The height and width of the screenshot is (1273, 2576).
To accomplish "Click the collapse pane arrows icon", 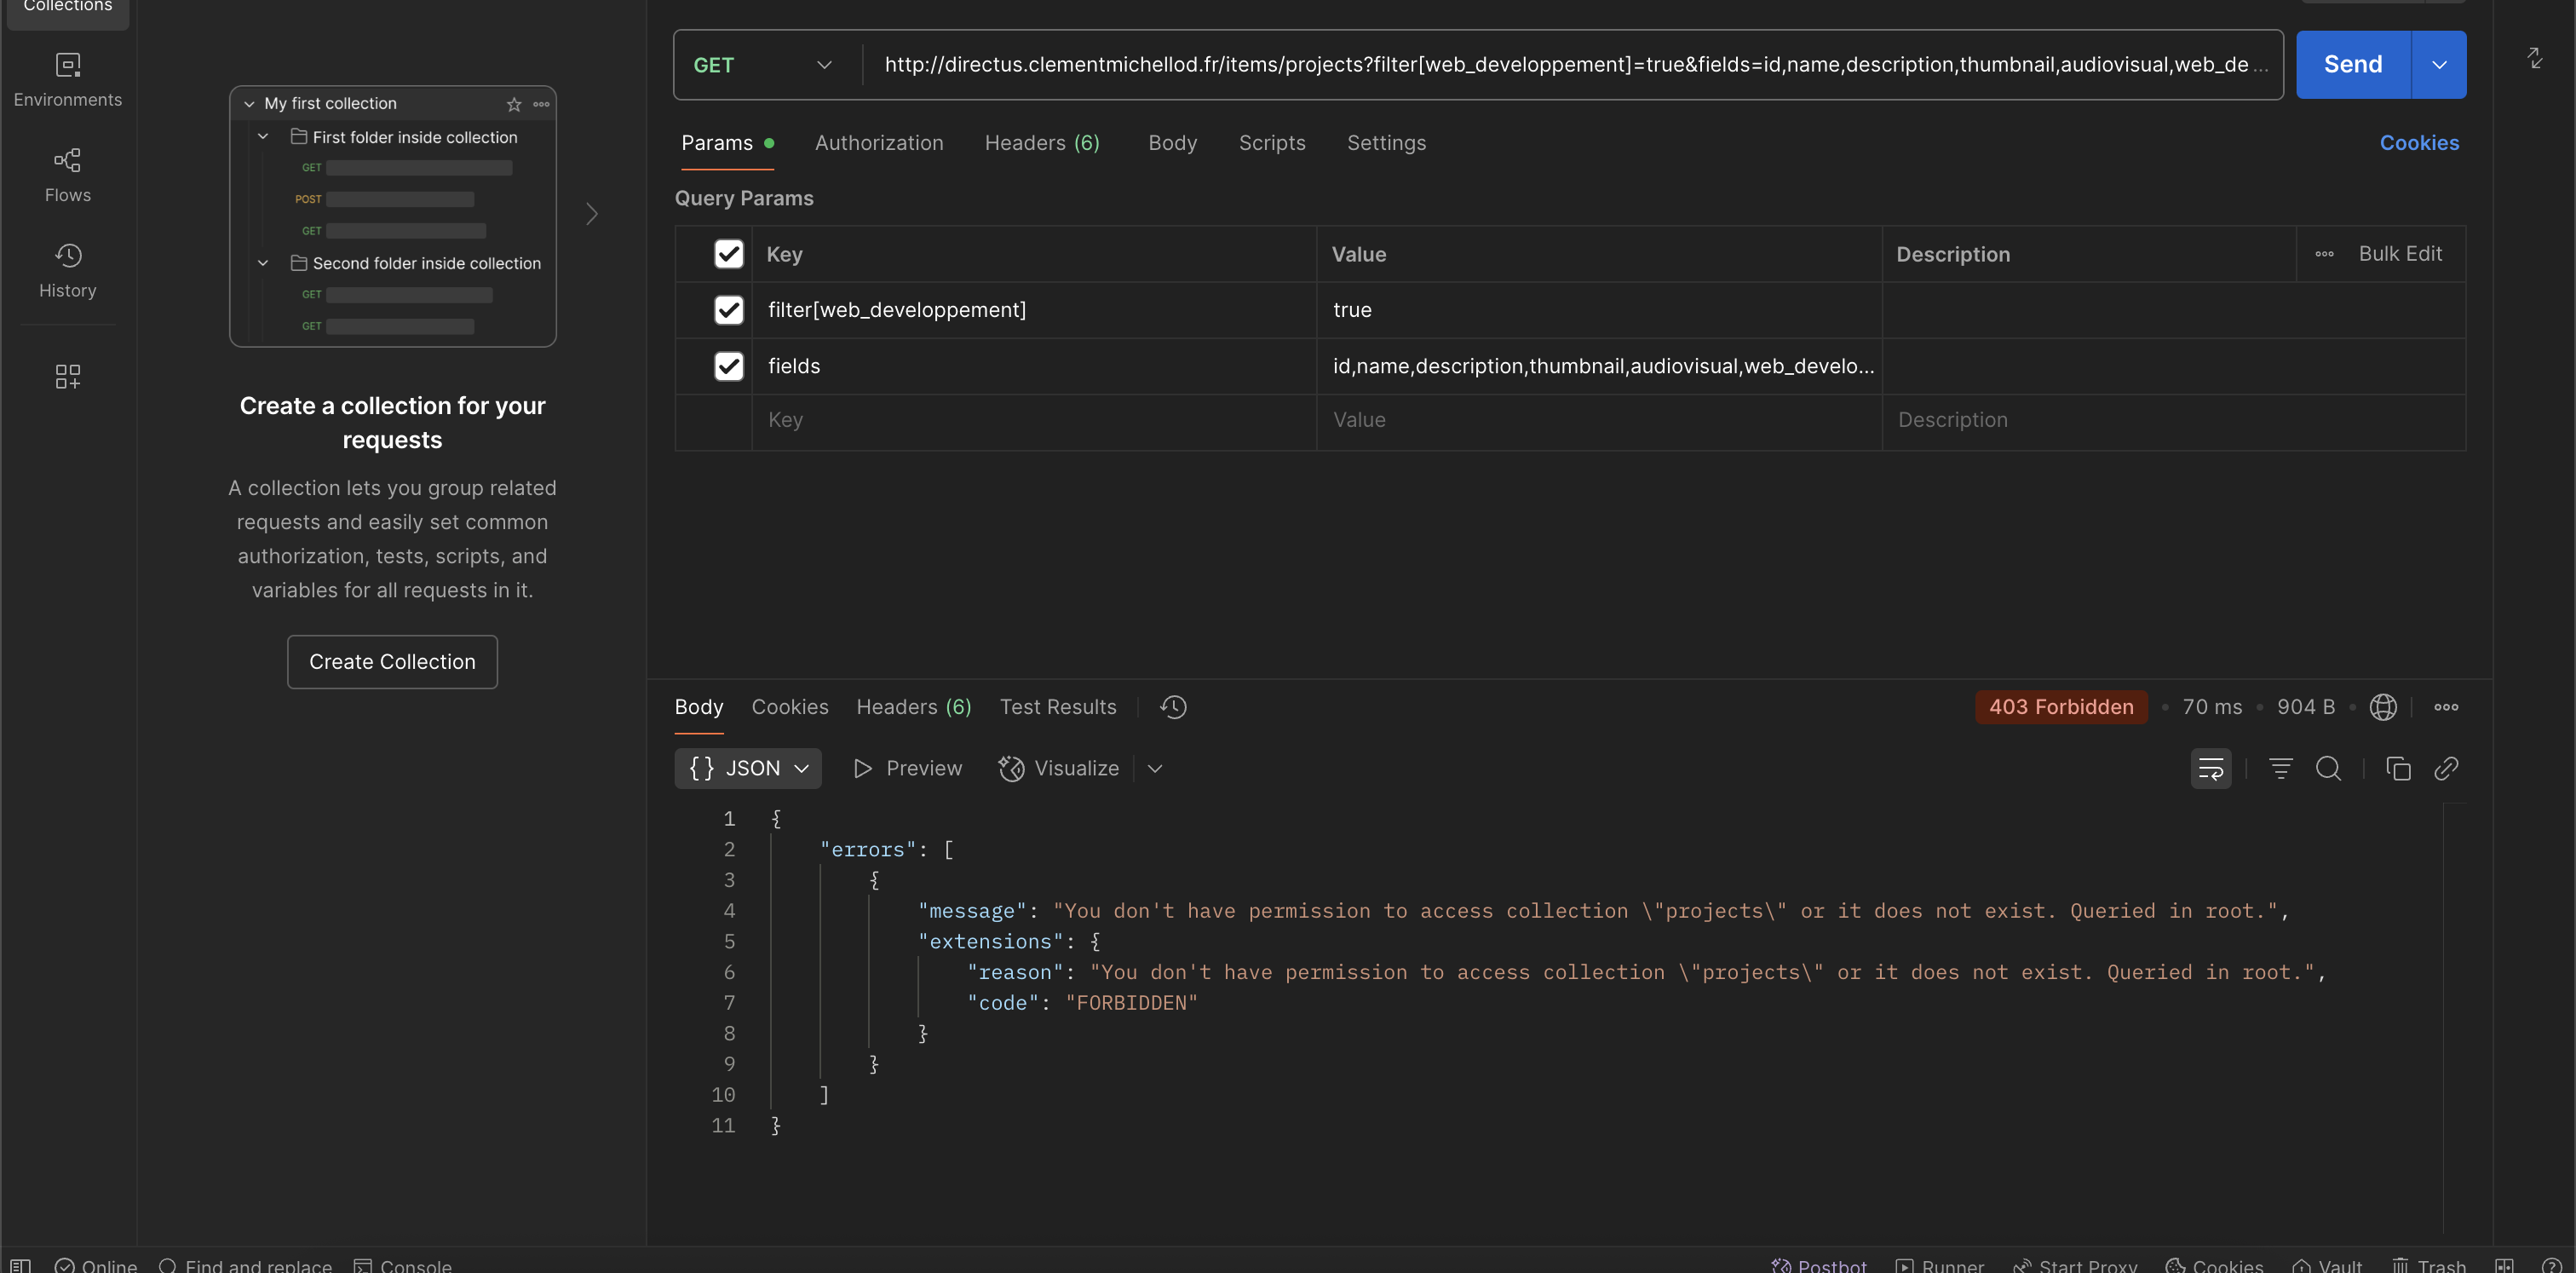I will 2534,58.
